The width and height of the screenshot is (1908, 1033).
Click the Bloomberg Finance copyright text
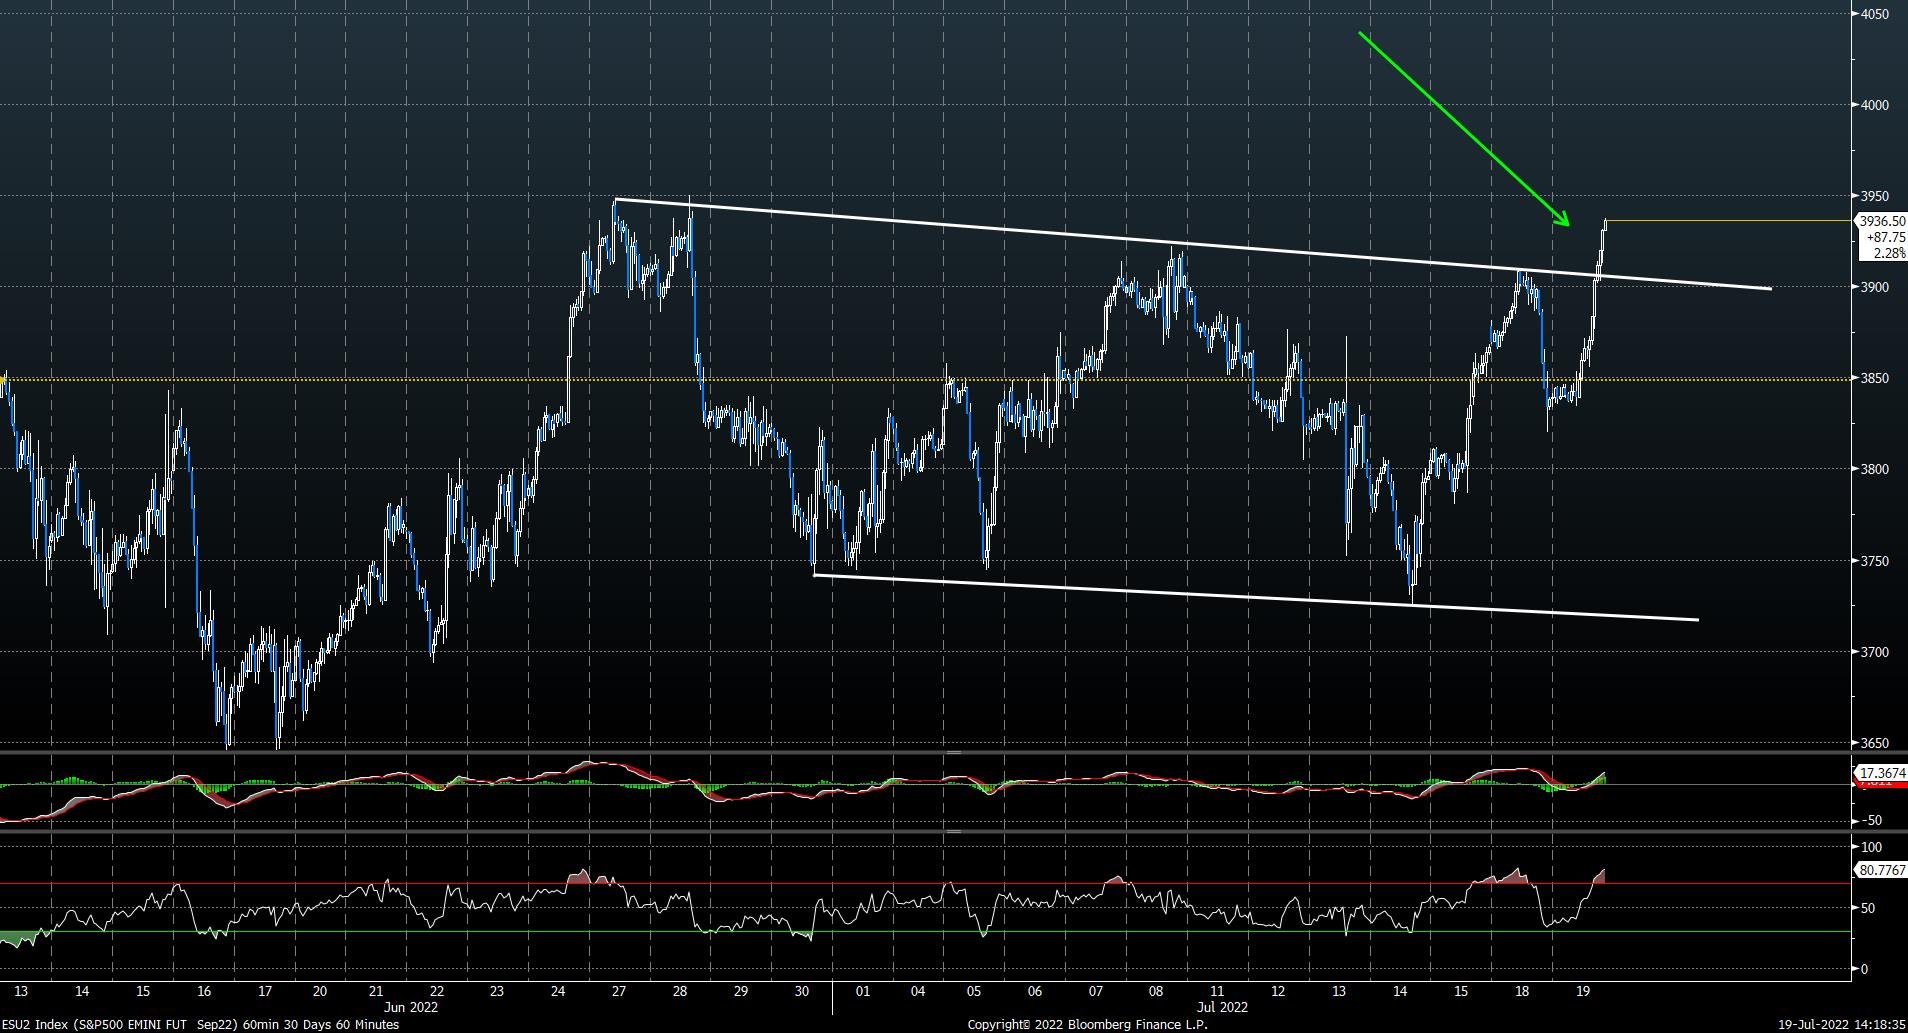click(x=1088, y=1024)
